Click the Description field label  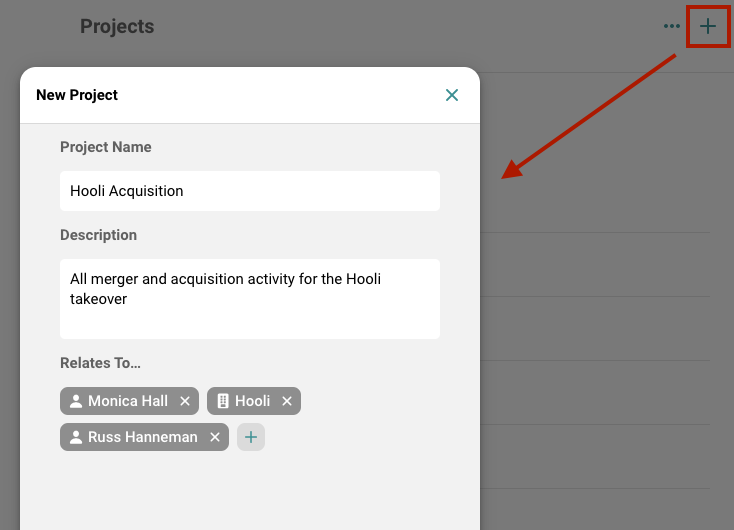(98, 235)
